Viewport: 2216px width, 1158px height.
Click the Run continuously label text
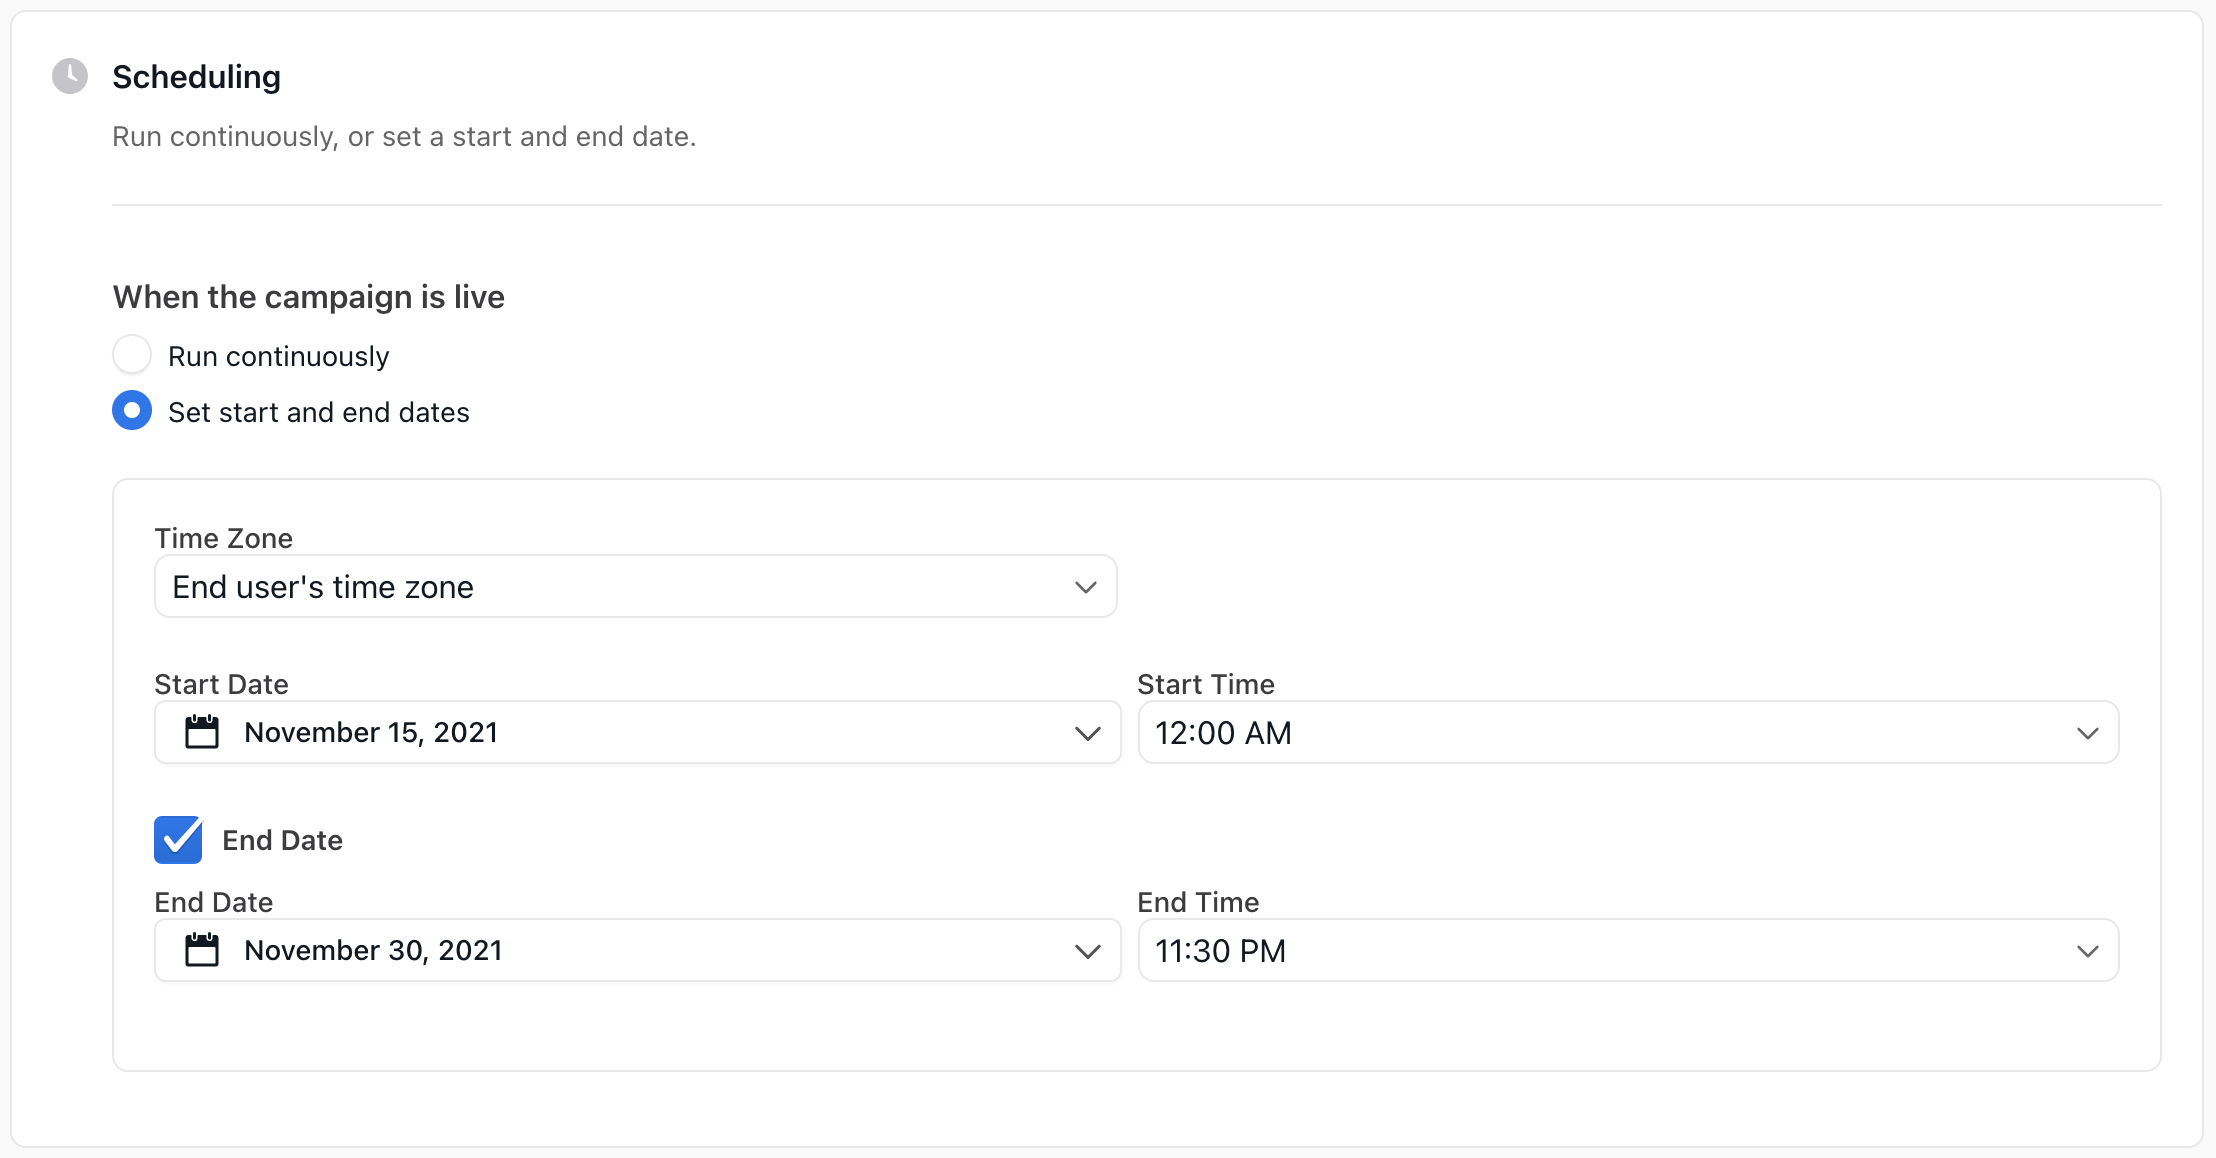point(278,357)
